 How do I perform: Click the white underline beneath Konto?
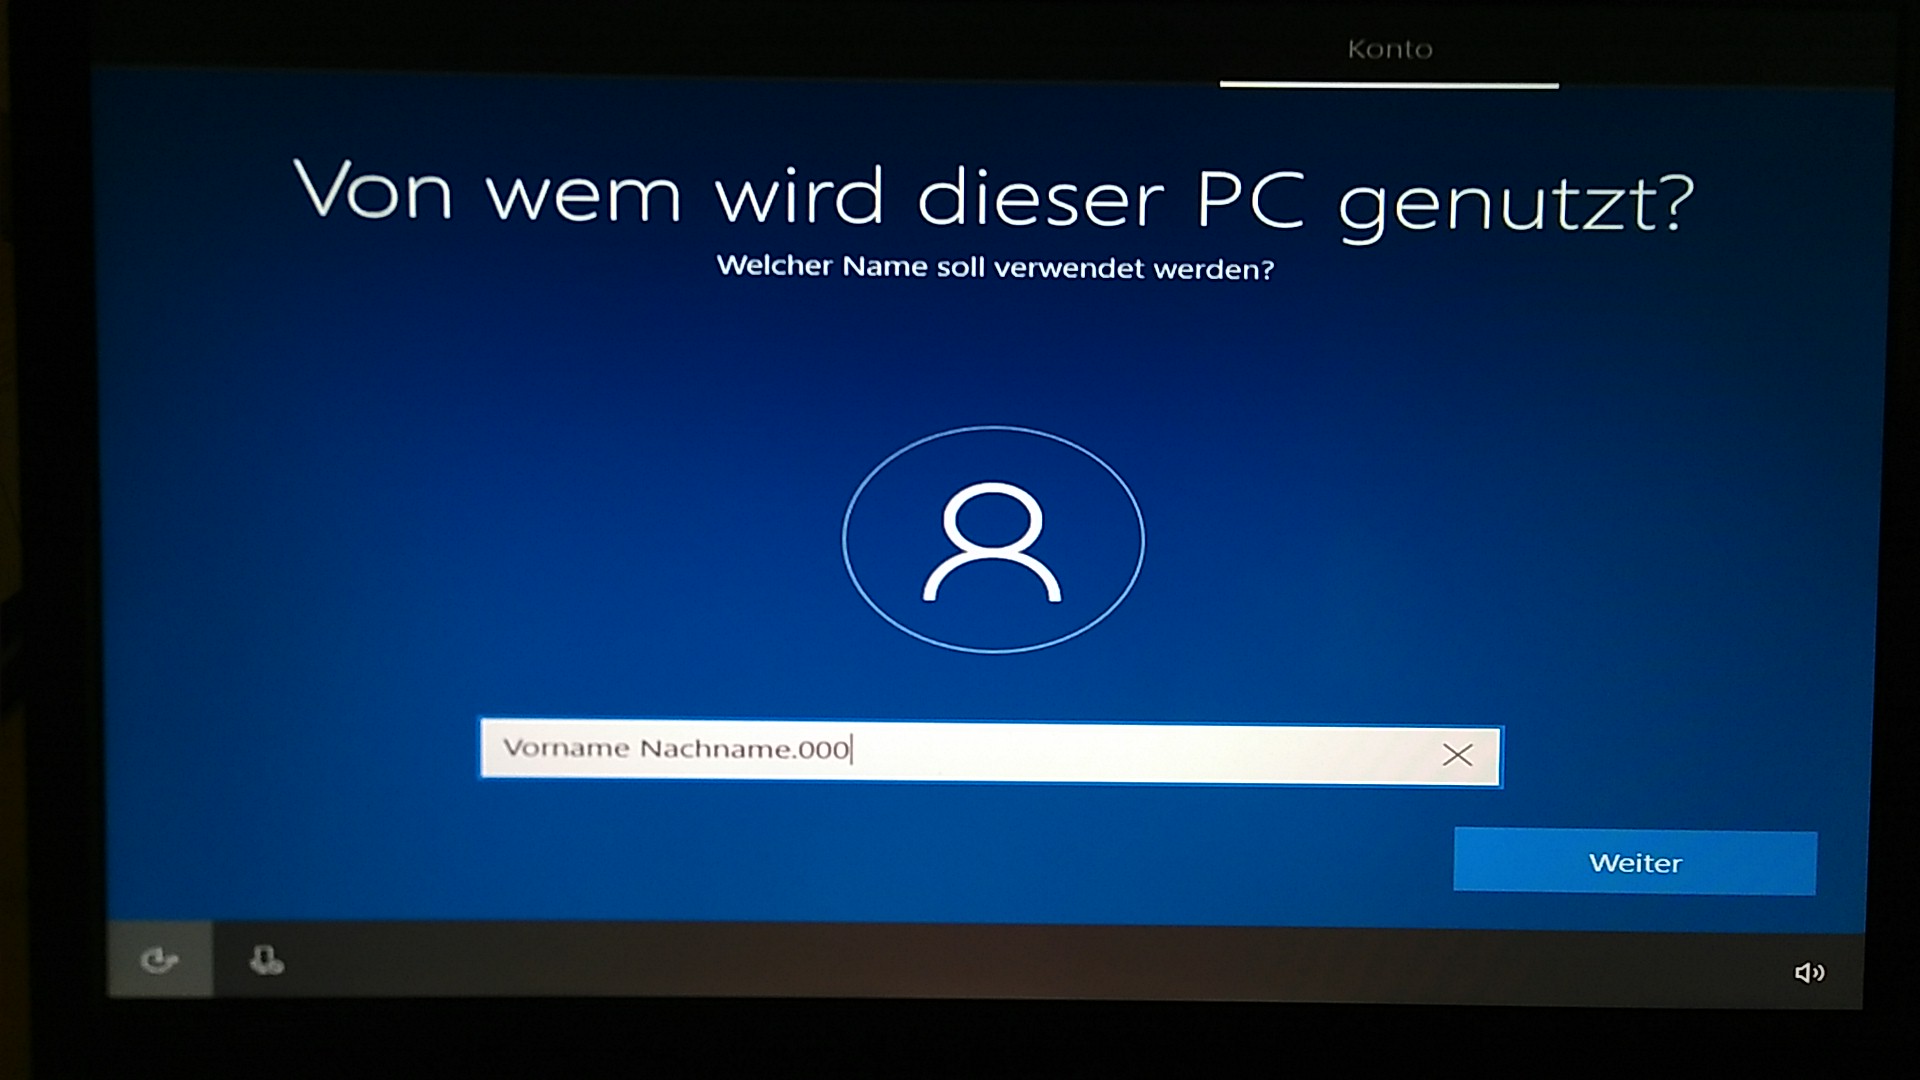coord(1389,85)
